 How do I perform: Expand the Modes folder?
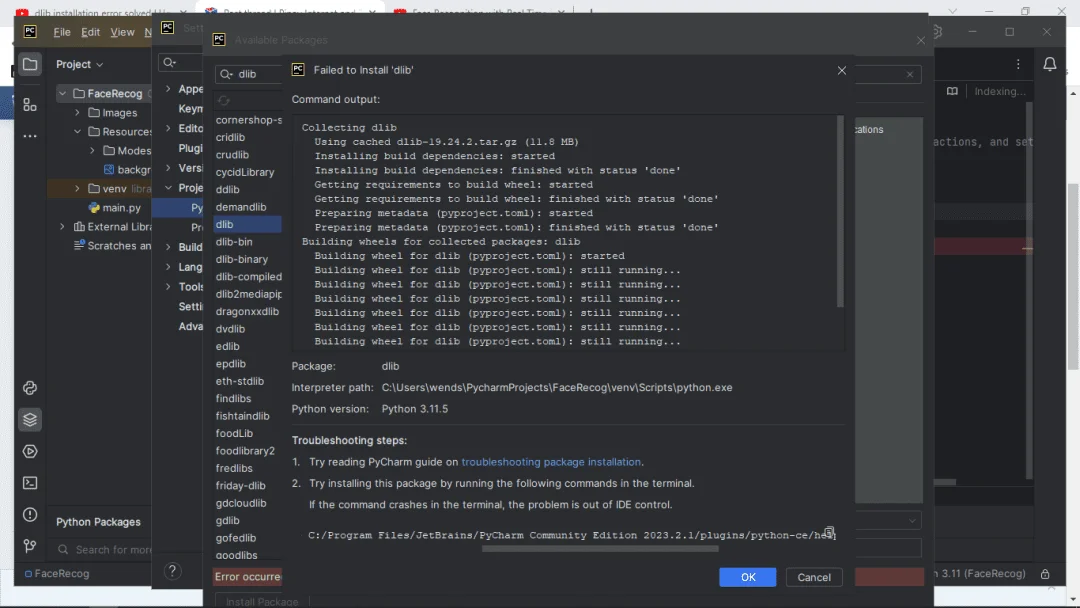click(92, 150)
